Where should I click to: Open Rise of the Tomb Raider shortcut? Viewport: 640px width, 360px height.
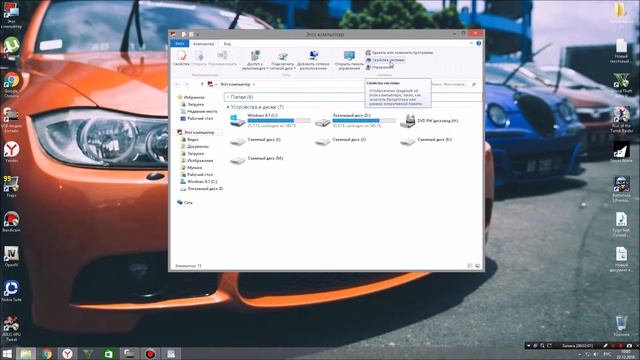[621, 119]
